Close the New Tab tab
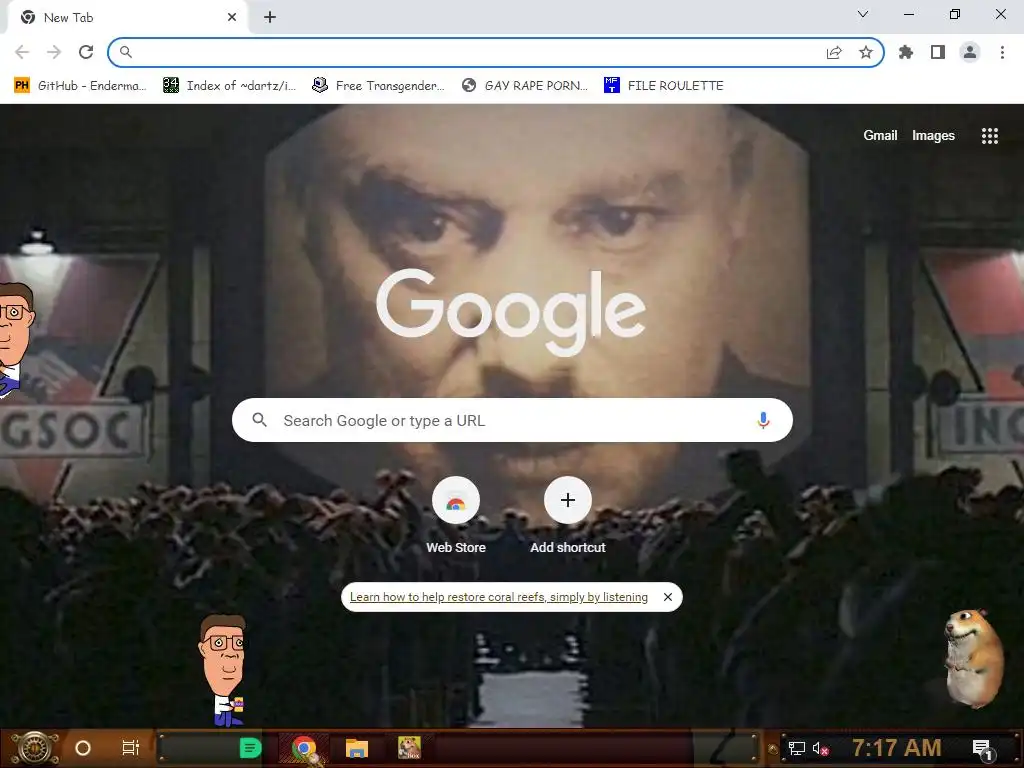The height and width of the screenshot is (768, 1024). click(x=232, y=18)
